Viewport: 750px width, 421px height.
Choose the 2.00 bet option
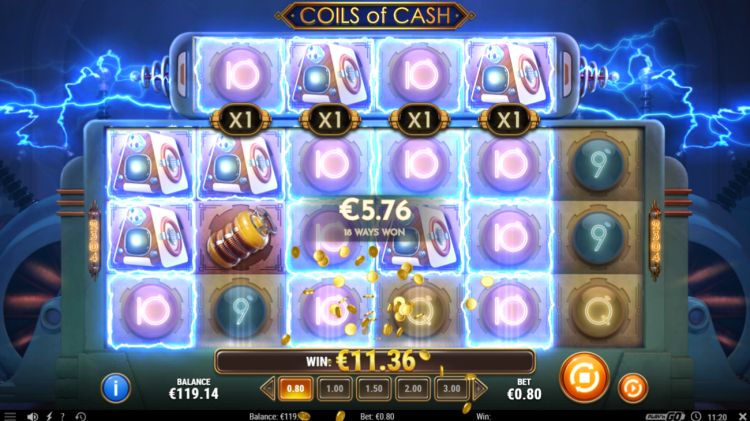(x=413, y=388)
